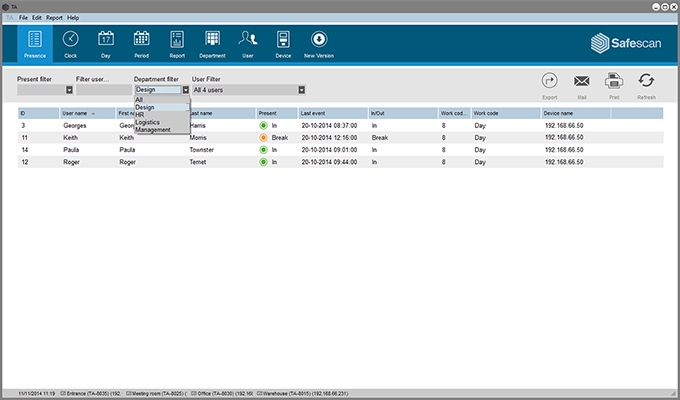Open the Period calendar view
680x400 pixels.
[x=141, y=43]
